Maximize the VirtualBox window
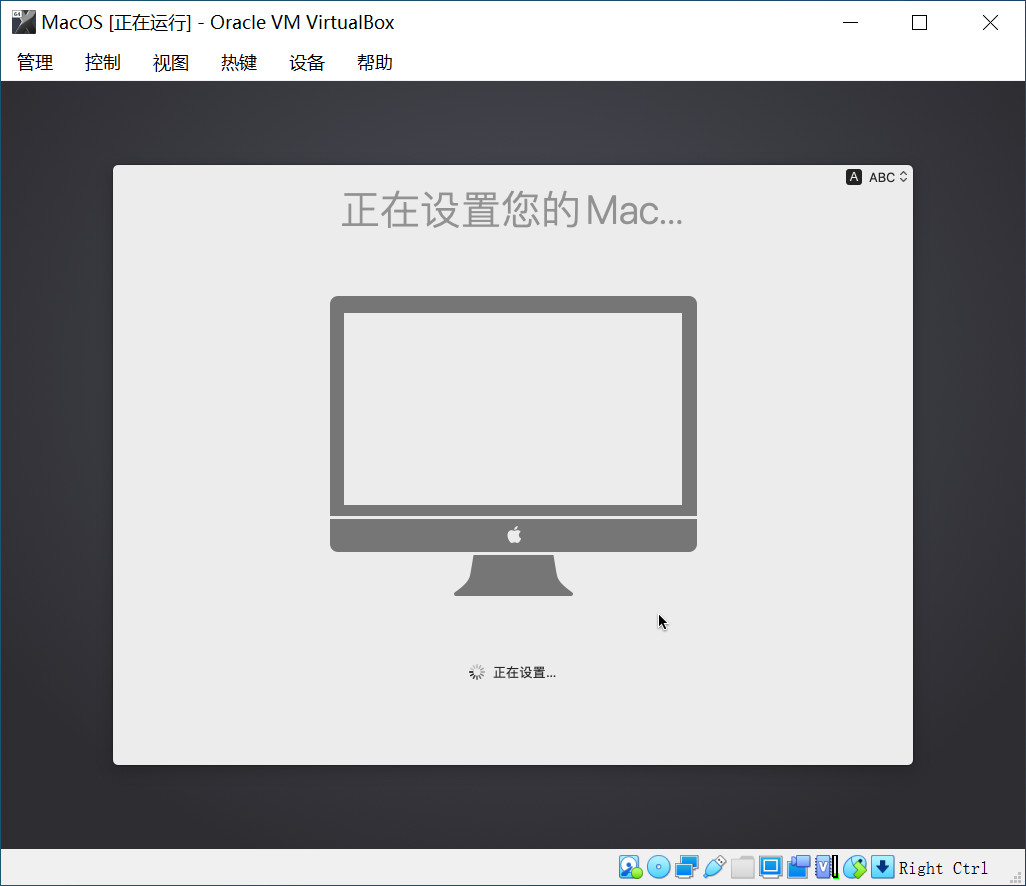1026x886 pixels. (919, 22)
